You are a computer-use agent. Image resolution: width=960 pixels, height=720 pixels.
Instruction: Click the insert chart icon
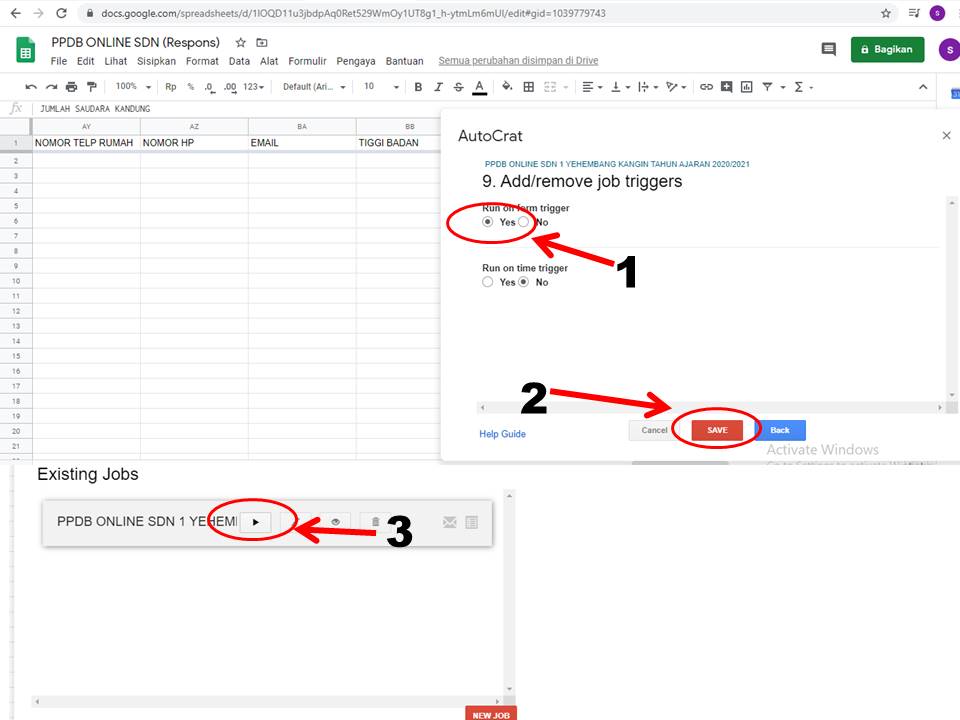coord(747,87)
